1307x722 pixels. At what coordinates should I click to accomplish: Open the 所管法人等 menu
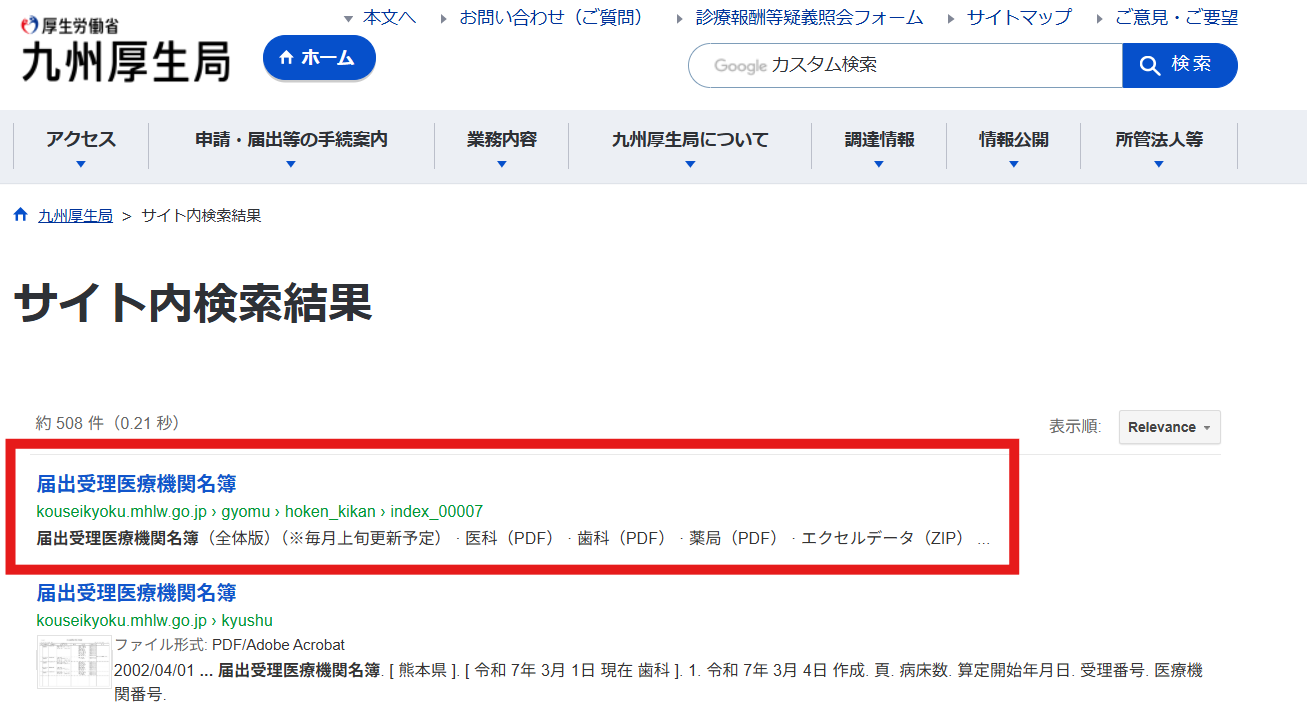point(1159,146)
